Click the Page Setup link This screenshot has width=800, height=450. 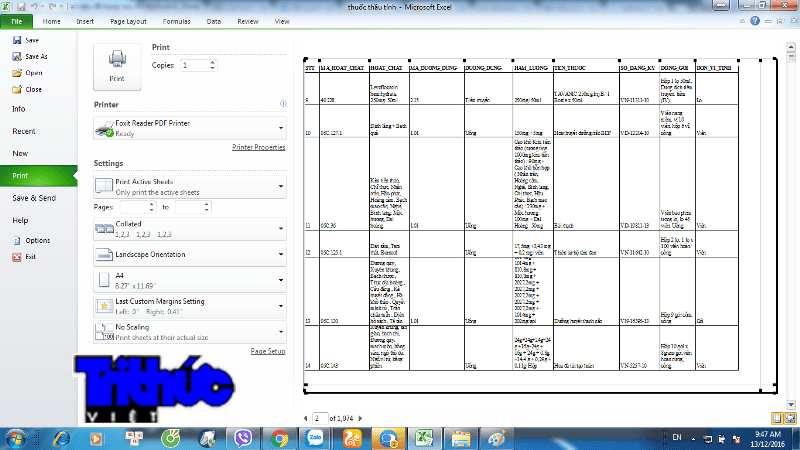click(268, 351)
